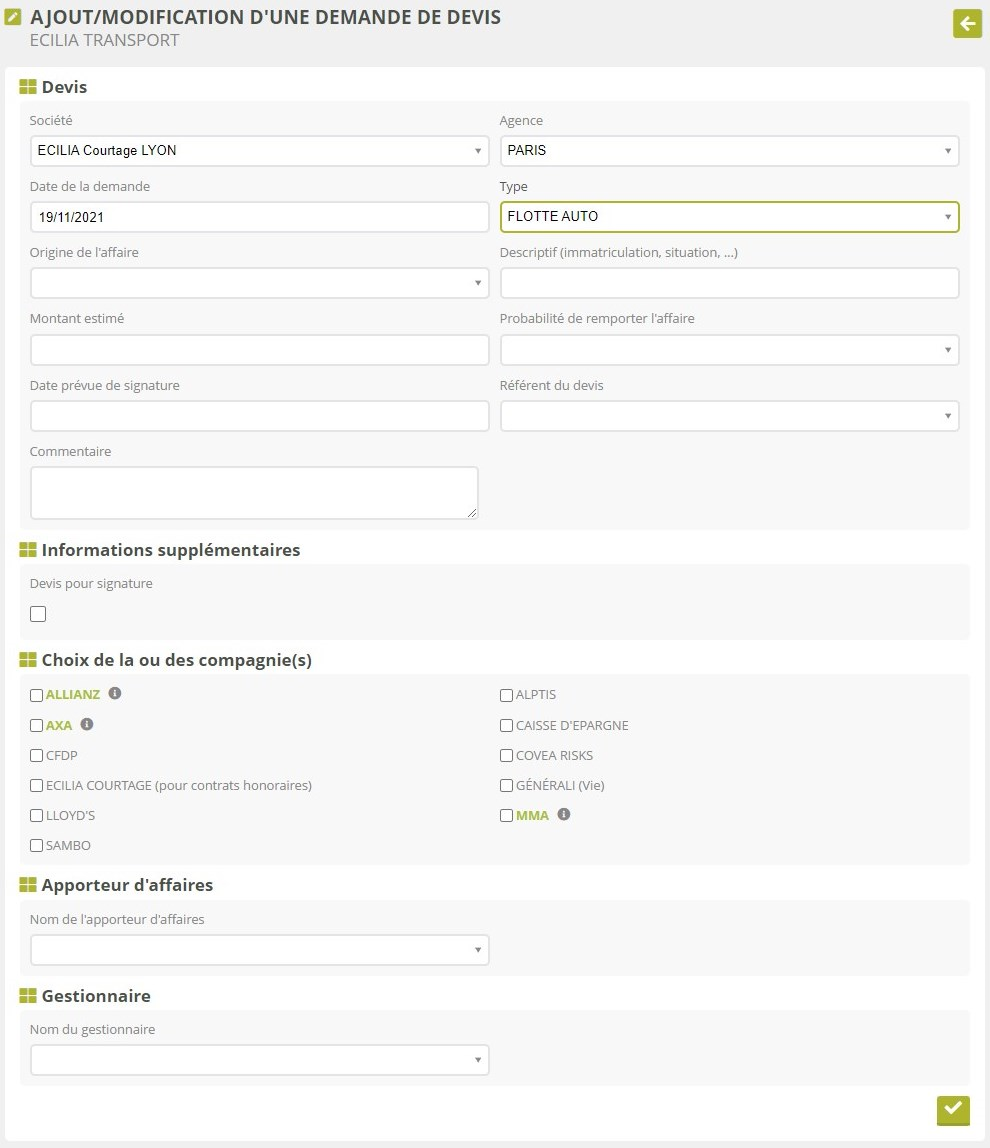The image size is (990, 1148).
Task: Click the MMA company name link
Action: pos(532,816)
